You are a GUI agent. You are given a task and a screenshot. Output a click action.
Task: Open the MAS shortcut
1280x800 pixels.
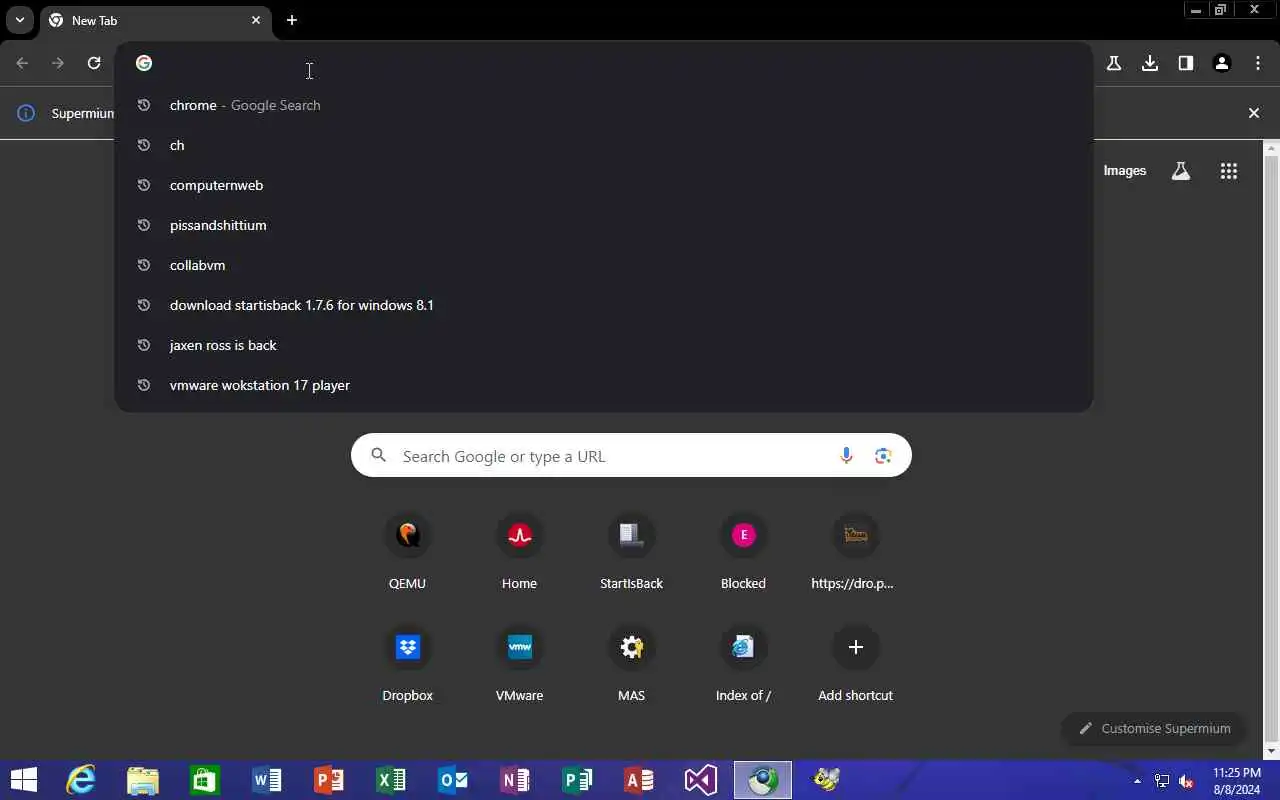[x=631, y=664]
